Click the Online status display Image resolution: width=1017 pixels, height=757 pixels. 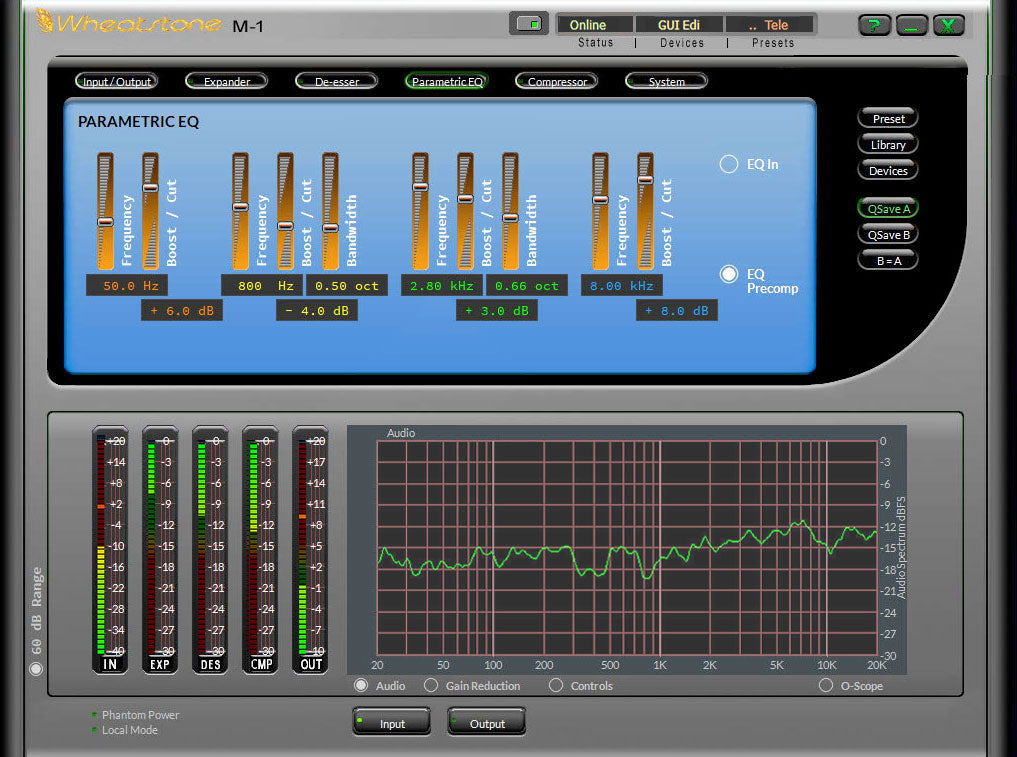[x=594, y=25]
